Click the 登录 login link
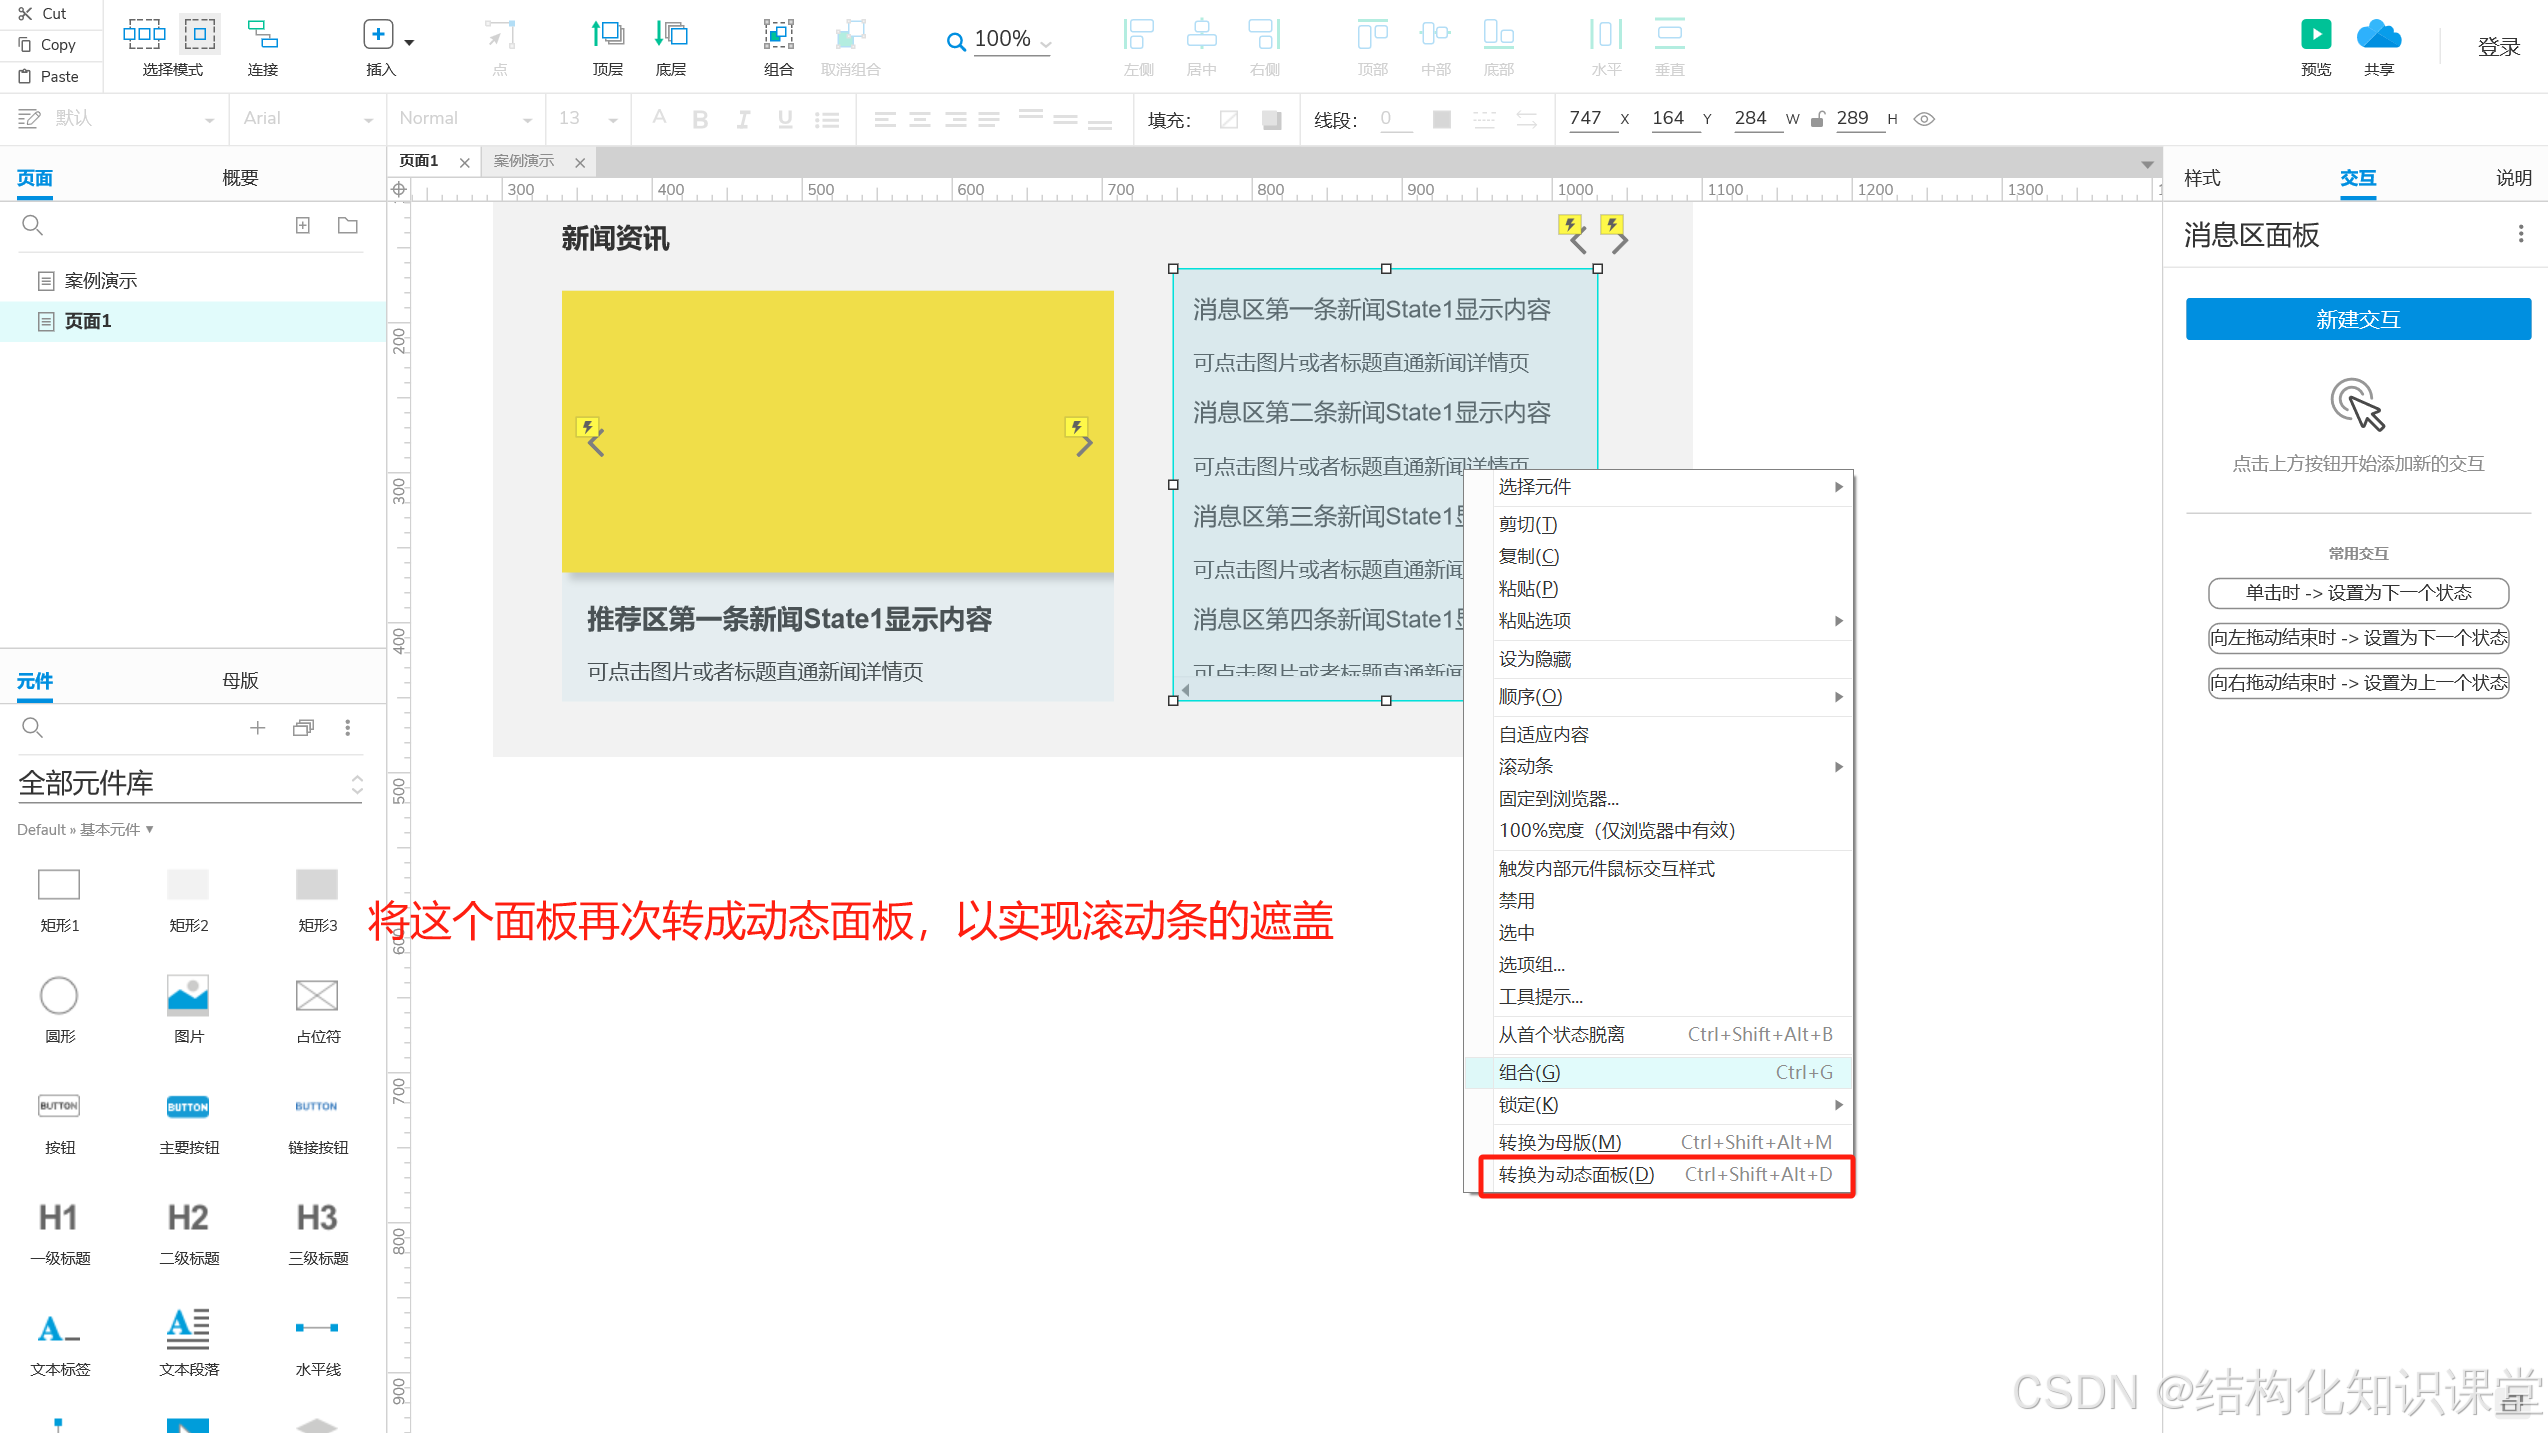 [x=2498, y=47]
